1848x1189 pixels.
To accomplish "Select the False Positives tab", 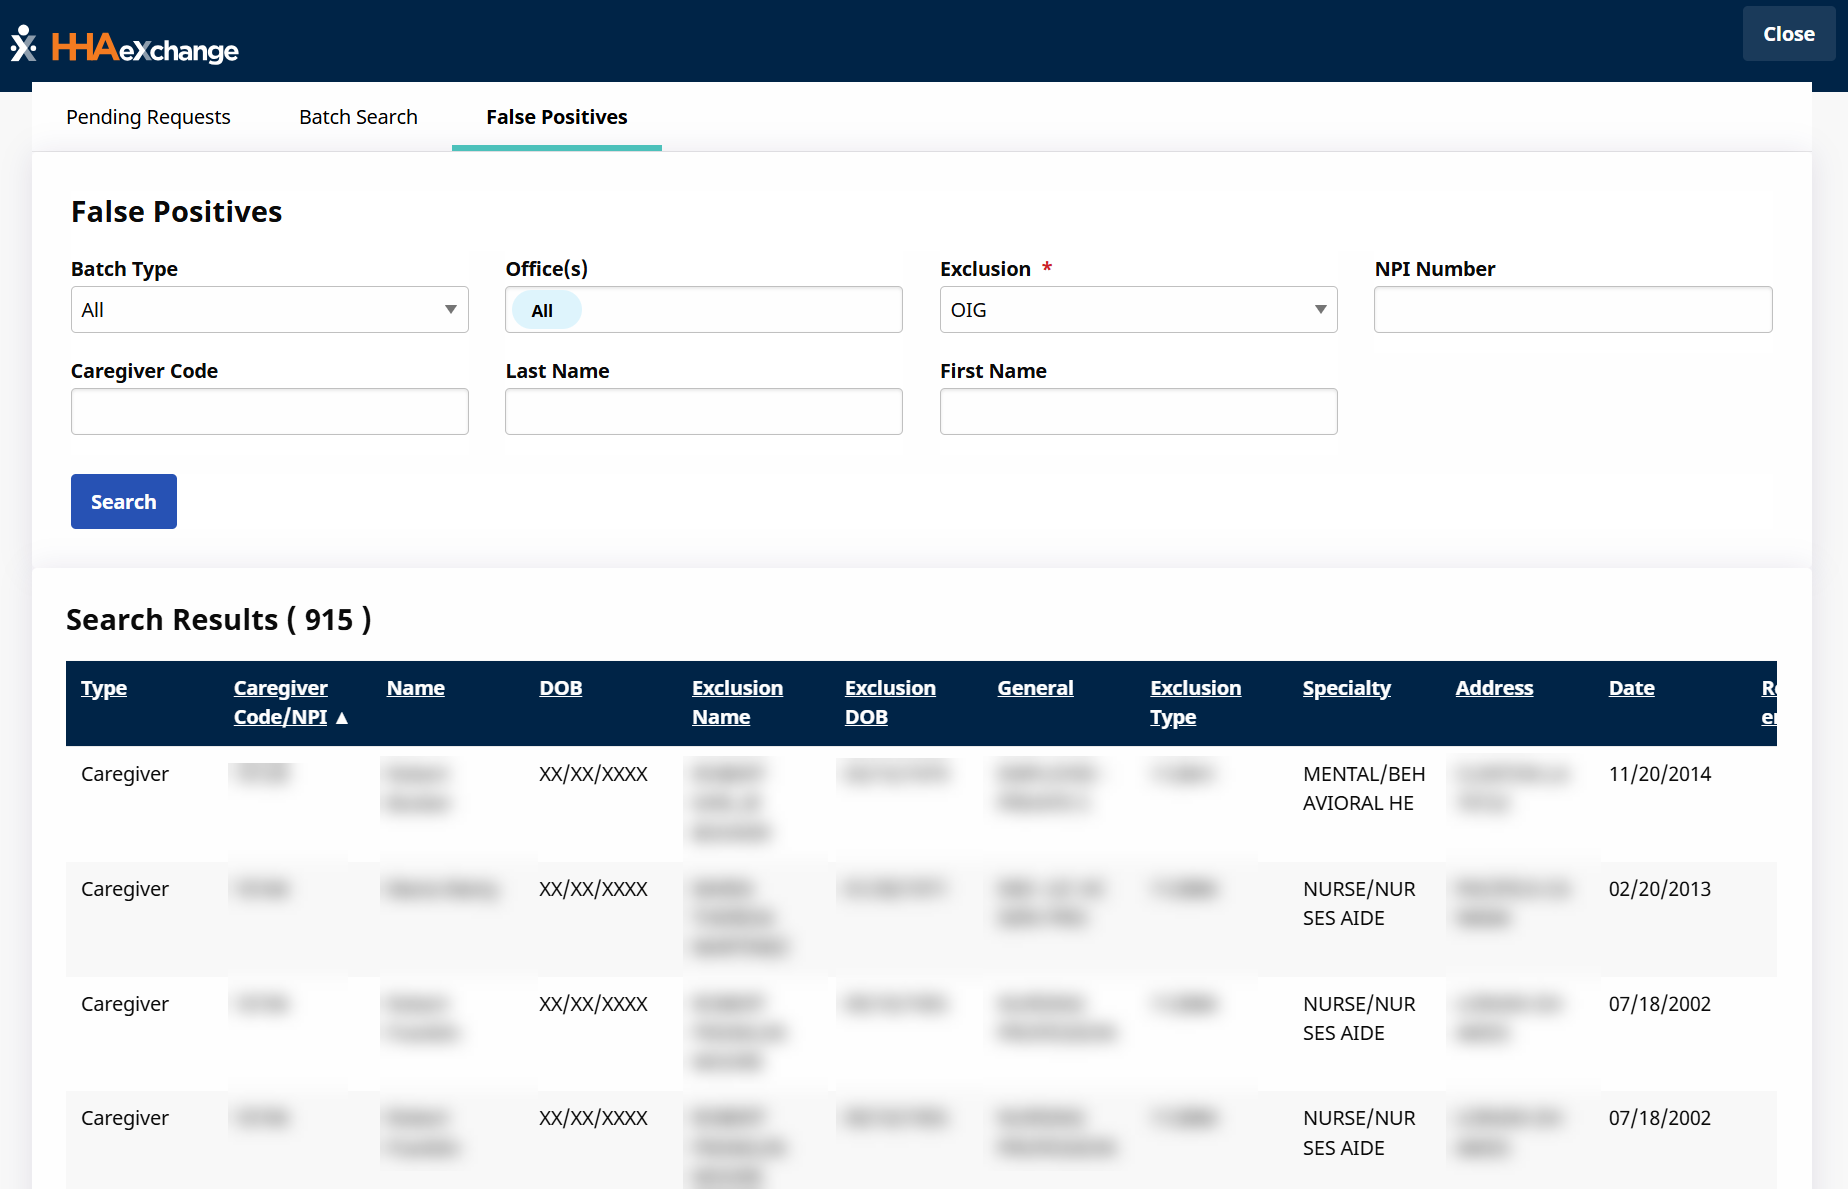I will 556,117.
